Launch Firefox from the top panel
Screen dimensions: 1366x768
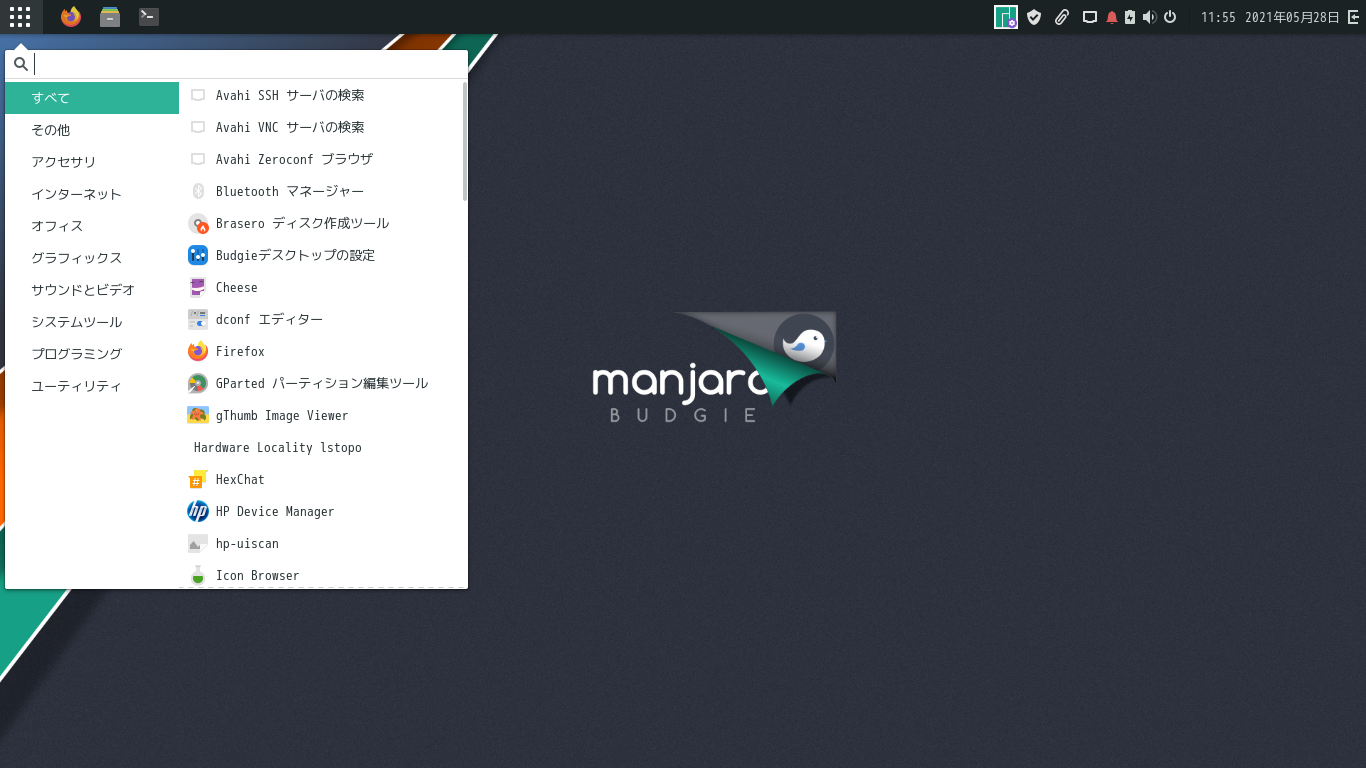pyautogui.click(x=70, y=17)
